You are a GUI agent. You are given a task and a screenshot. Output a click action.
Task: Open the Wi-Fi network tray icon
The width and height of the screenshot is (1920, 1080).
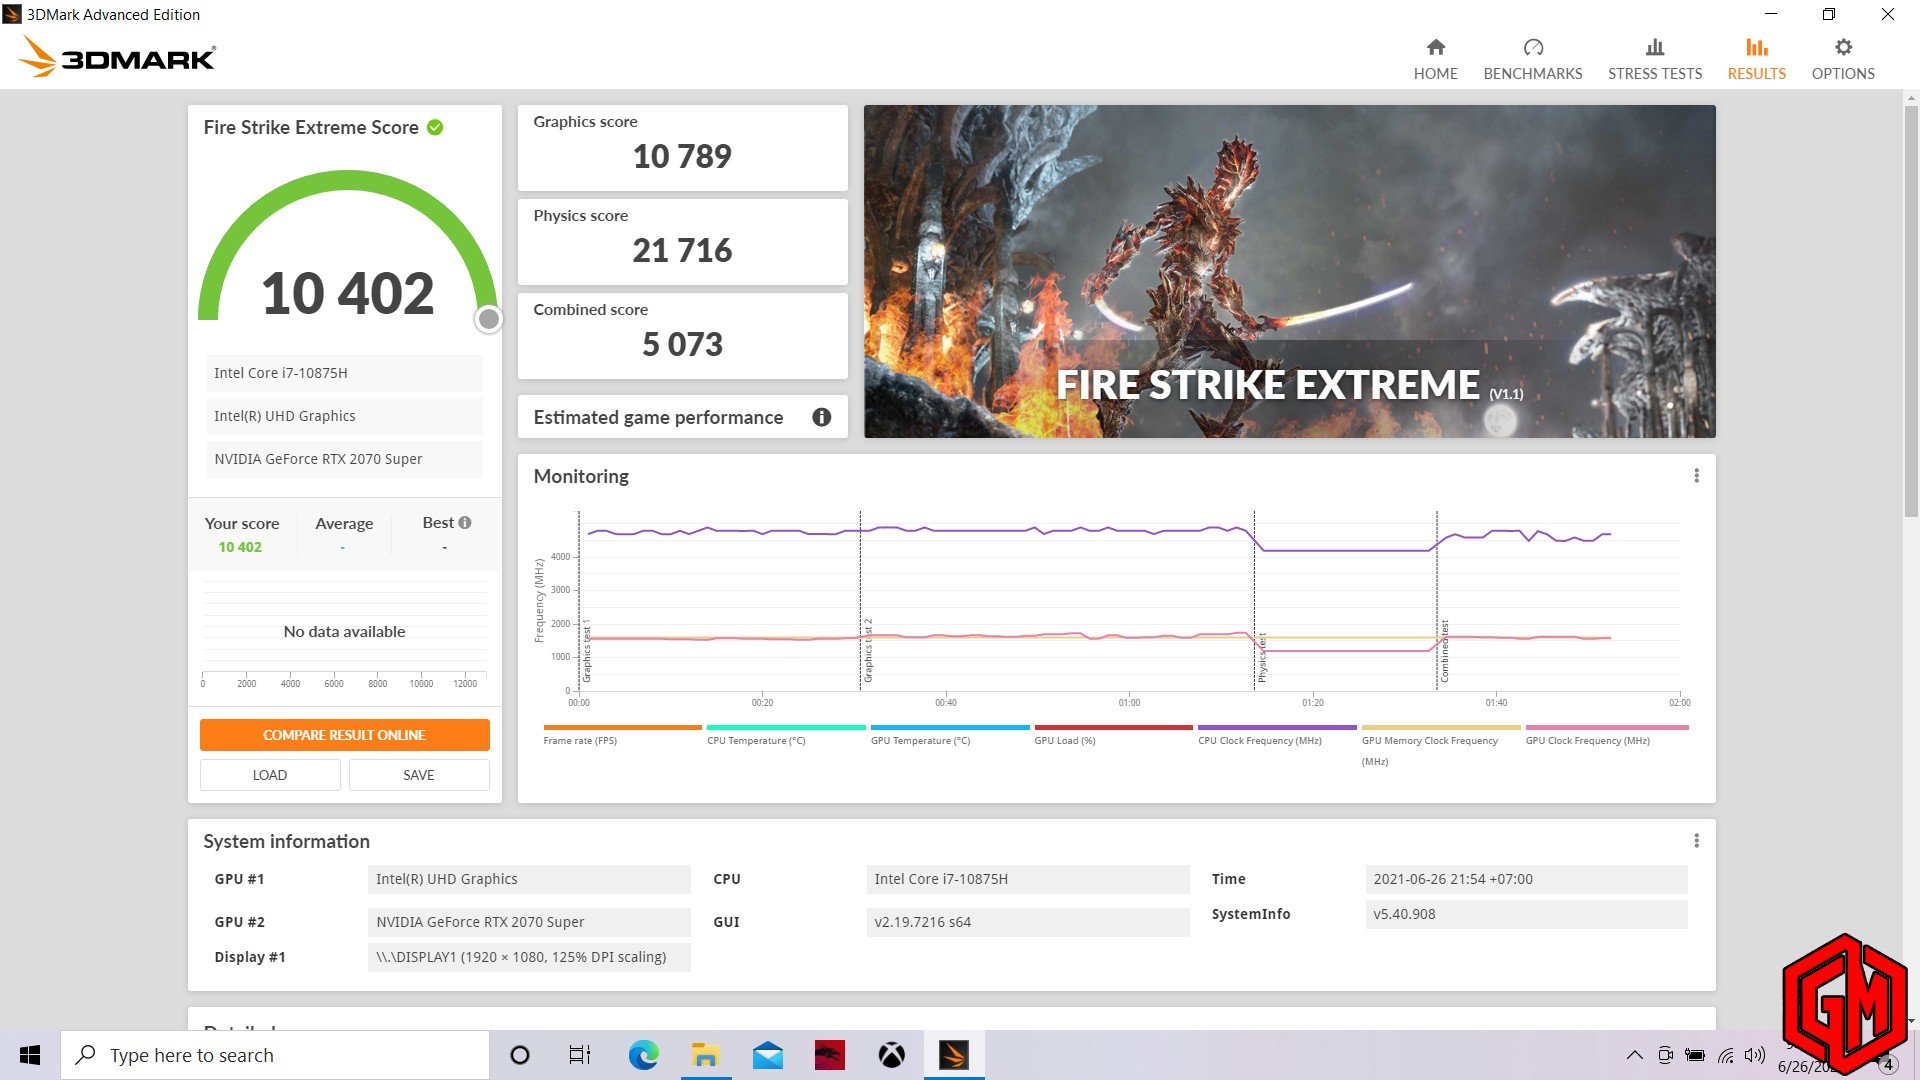[1725, 1055]
